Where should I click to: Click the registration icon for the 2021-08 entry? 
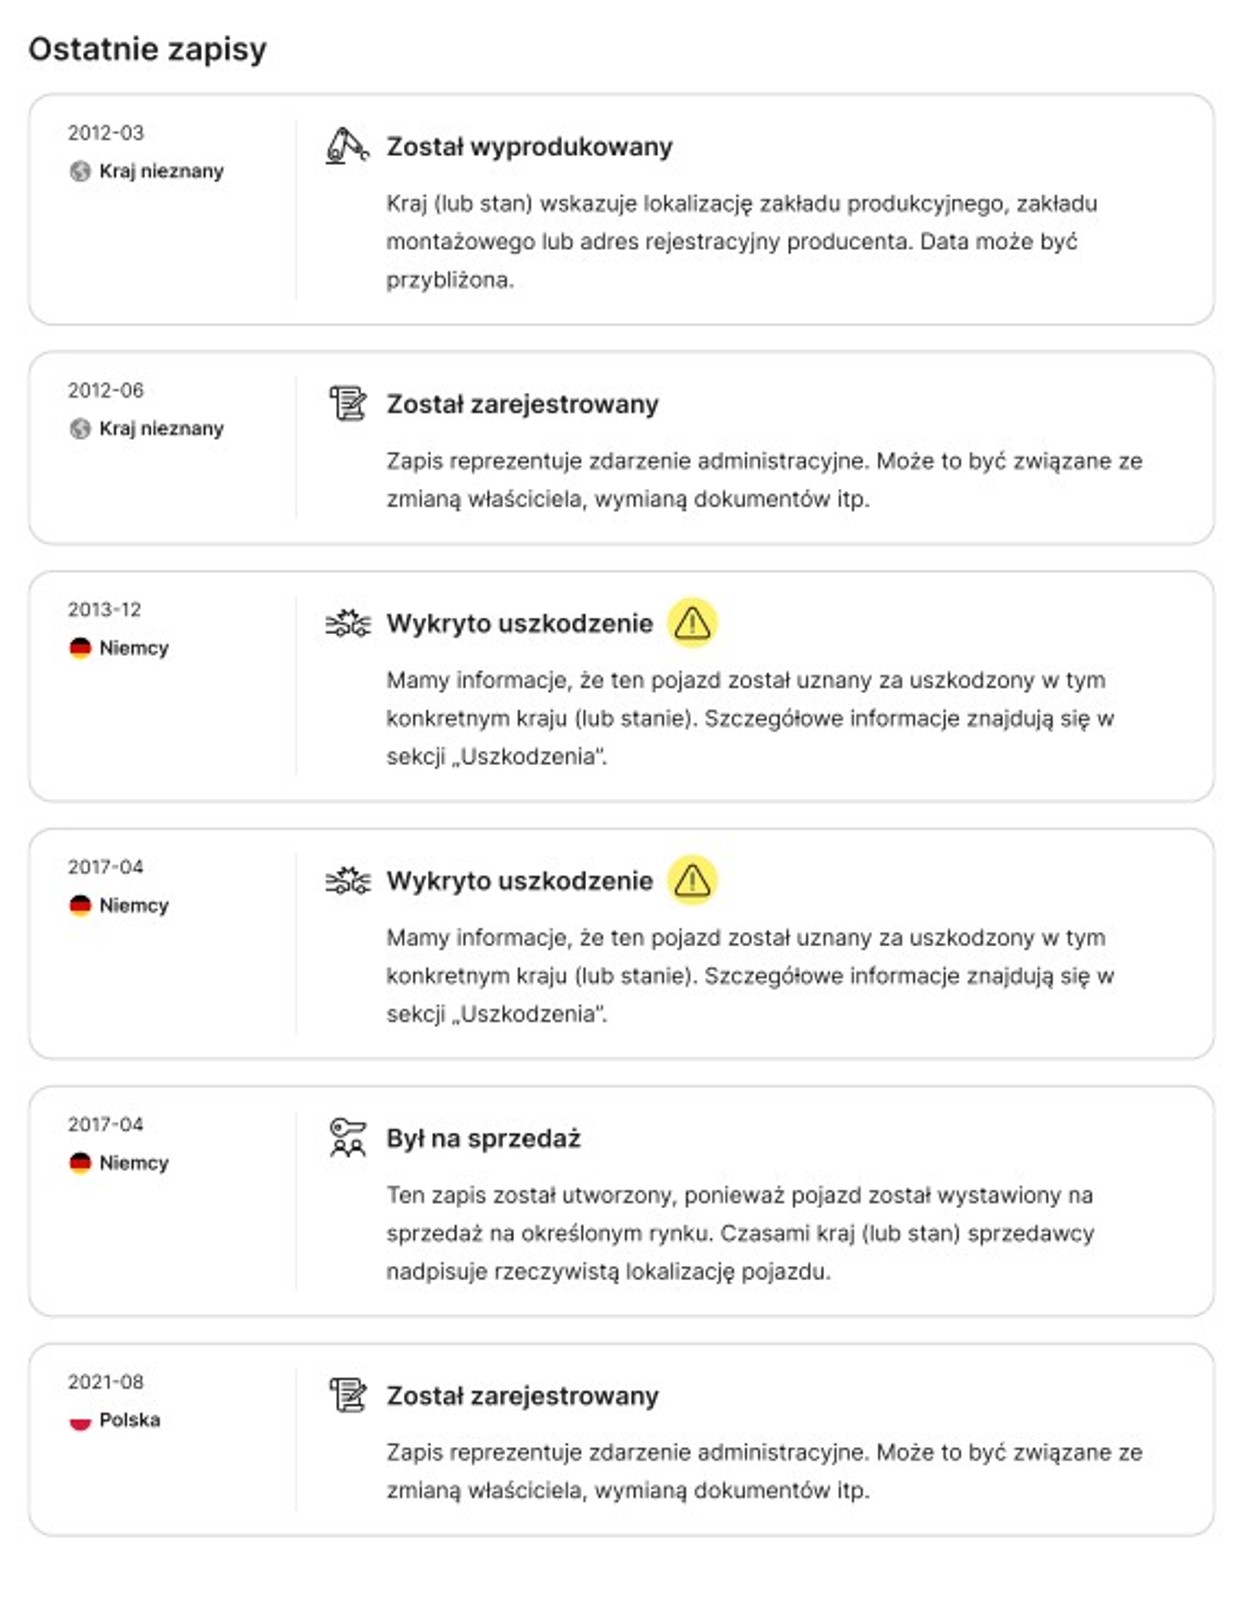click(348, 1396)
